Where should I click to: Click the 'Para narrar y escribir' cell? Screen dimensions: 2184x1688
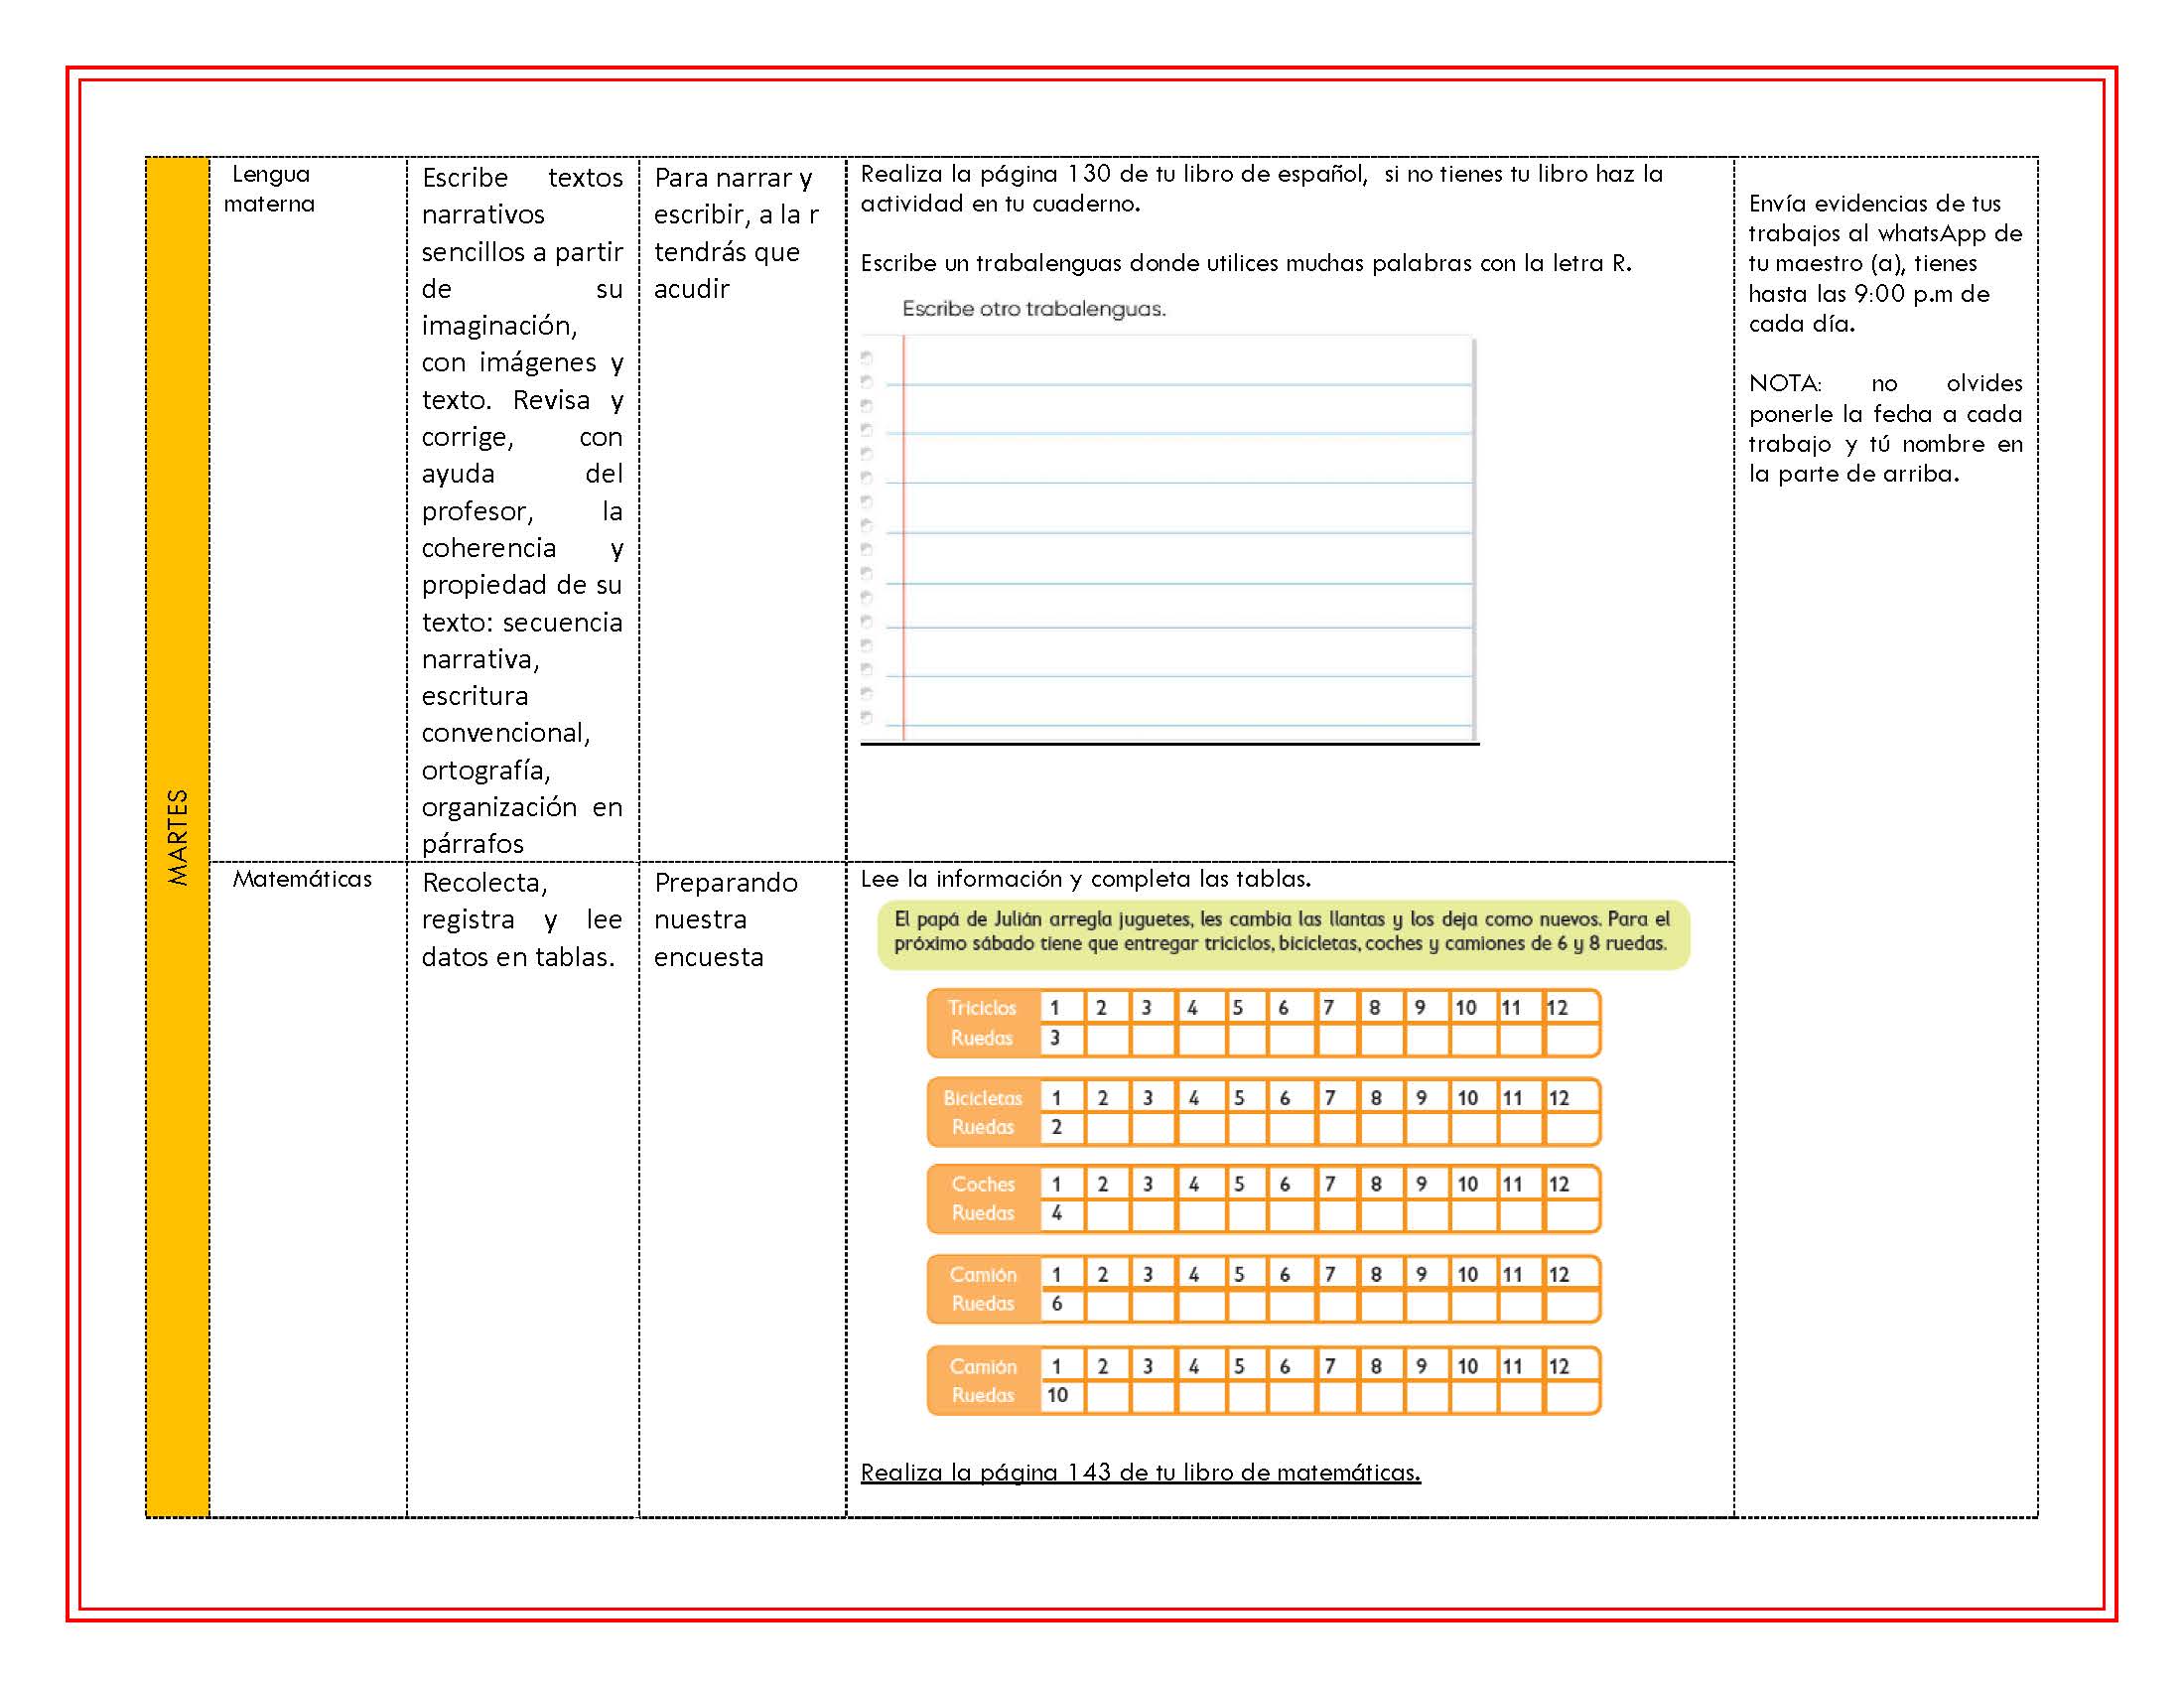click(742, 509)
